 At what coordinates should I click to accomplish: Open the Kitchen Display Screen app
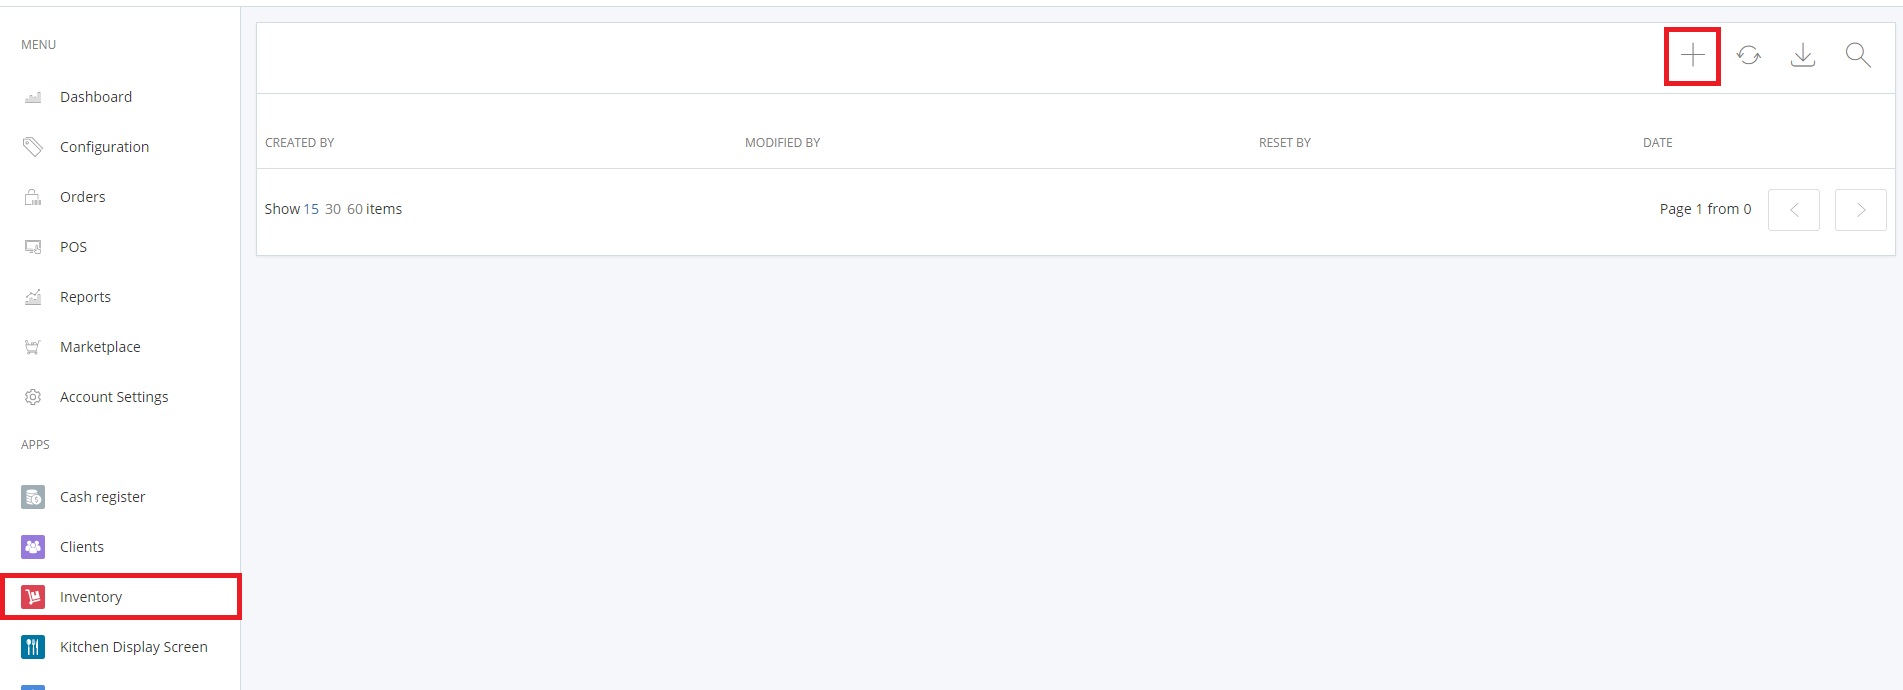tap(134, 647)
